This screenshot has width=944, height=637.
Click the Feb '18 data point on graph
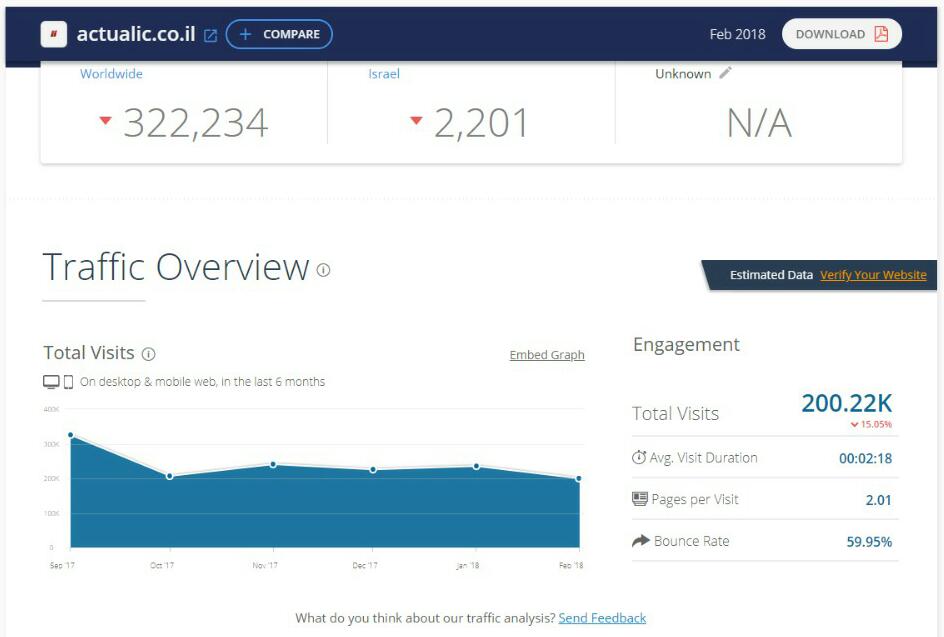click(578, 479)
